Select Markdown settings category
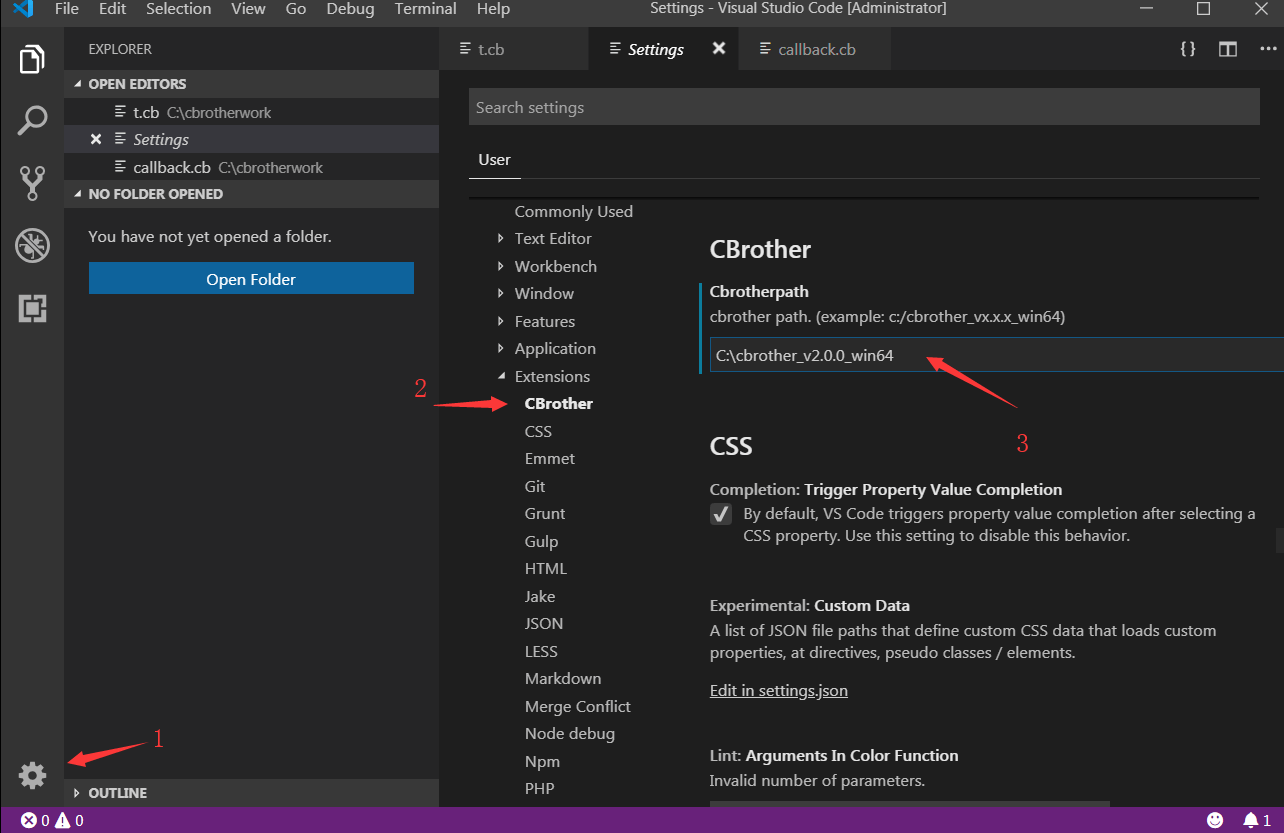Screen dimensions: 1284x833 click(x=563, y=679)
